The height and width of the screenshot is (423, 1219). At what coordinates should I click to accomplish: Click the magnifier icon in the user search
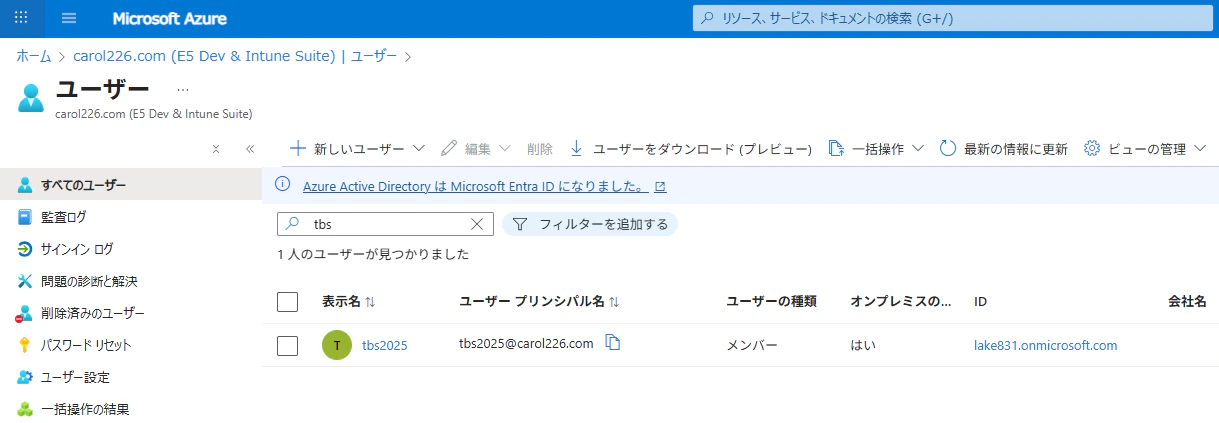pyautogui.click(x=293, y=224)
